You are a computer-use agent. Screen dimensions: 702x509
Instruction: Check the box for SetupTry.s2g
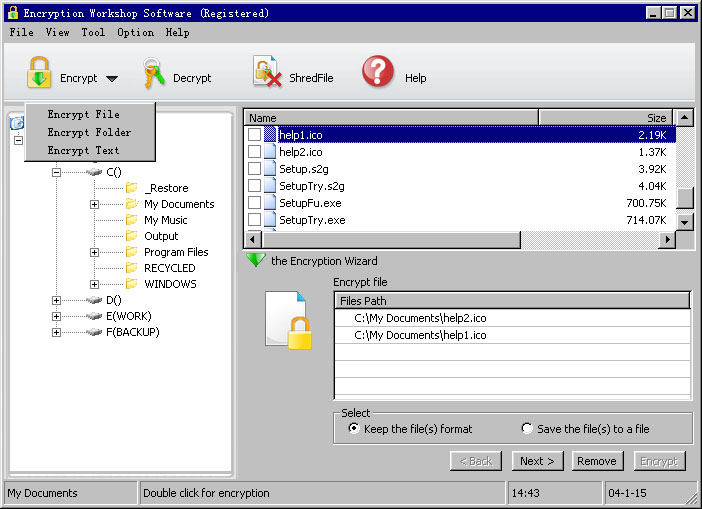pyautogui.click(x=254, y=186)
